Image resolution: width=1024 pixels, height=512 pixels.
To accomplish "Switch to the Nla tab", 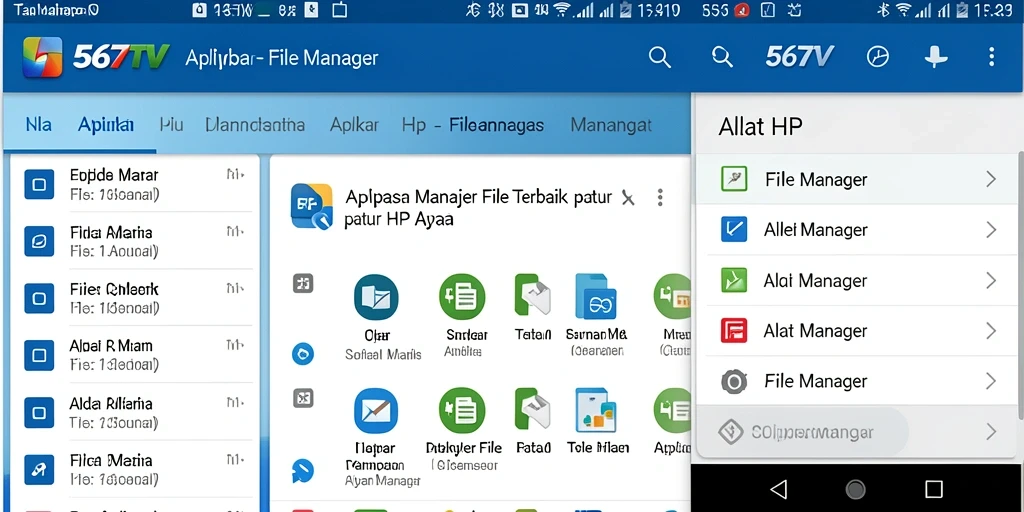I will click(39, 124).
